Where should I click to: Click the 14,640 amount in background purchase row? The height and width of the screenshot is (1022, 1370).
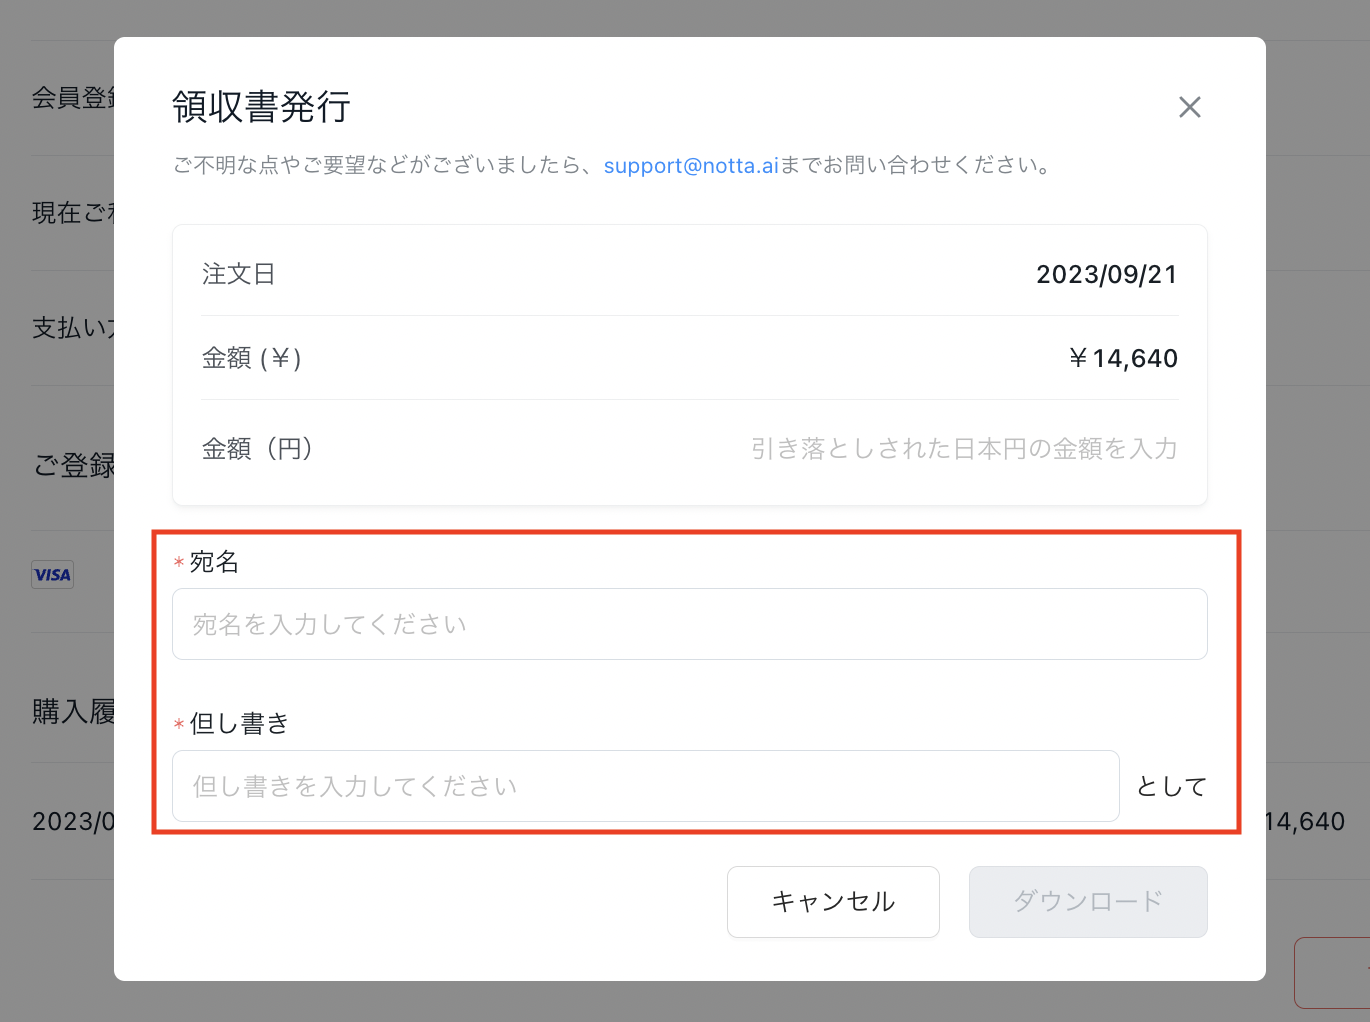click(x=1305, y=822)
